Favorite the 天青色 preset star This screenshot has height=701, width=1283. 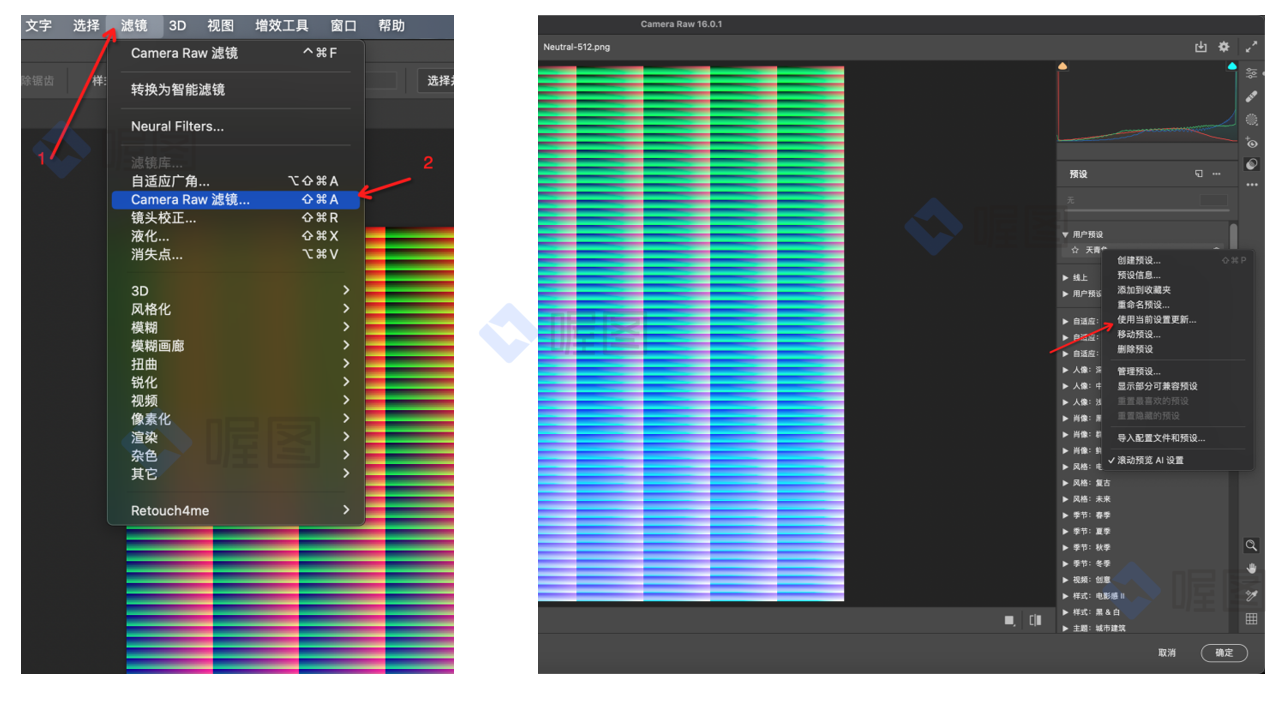pos(1075,250)
